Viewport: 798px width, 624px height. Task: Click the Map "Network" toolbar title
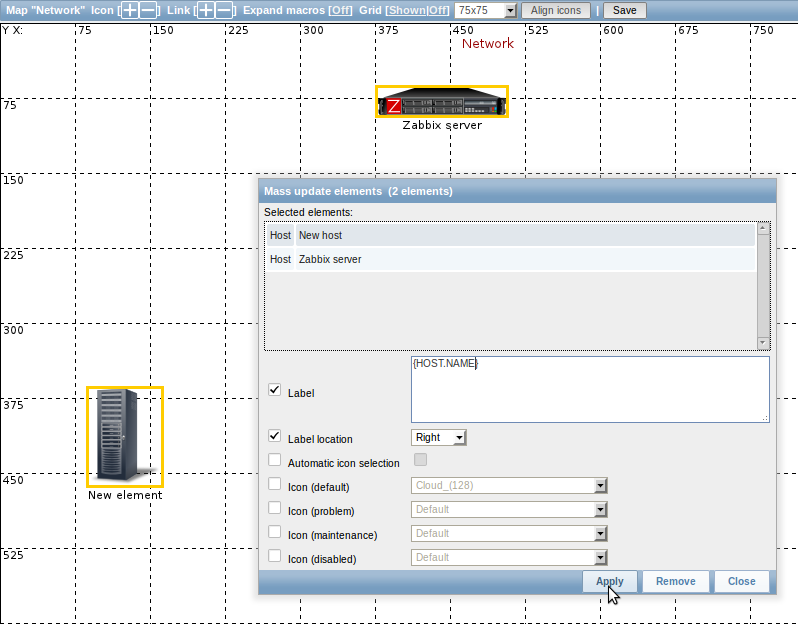pyautogui.click(x=45, y=10)
